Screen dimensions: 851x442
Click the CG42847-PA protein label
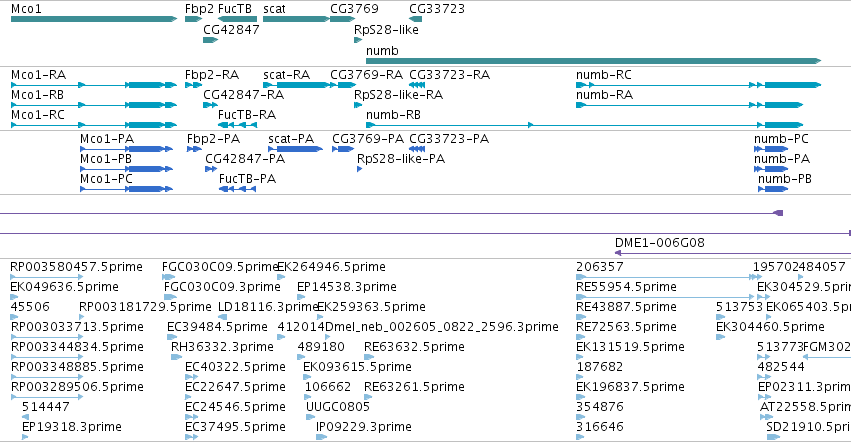click(x=245, y=159)
